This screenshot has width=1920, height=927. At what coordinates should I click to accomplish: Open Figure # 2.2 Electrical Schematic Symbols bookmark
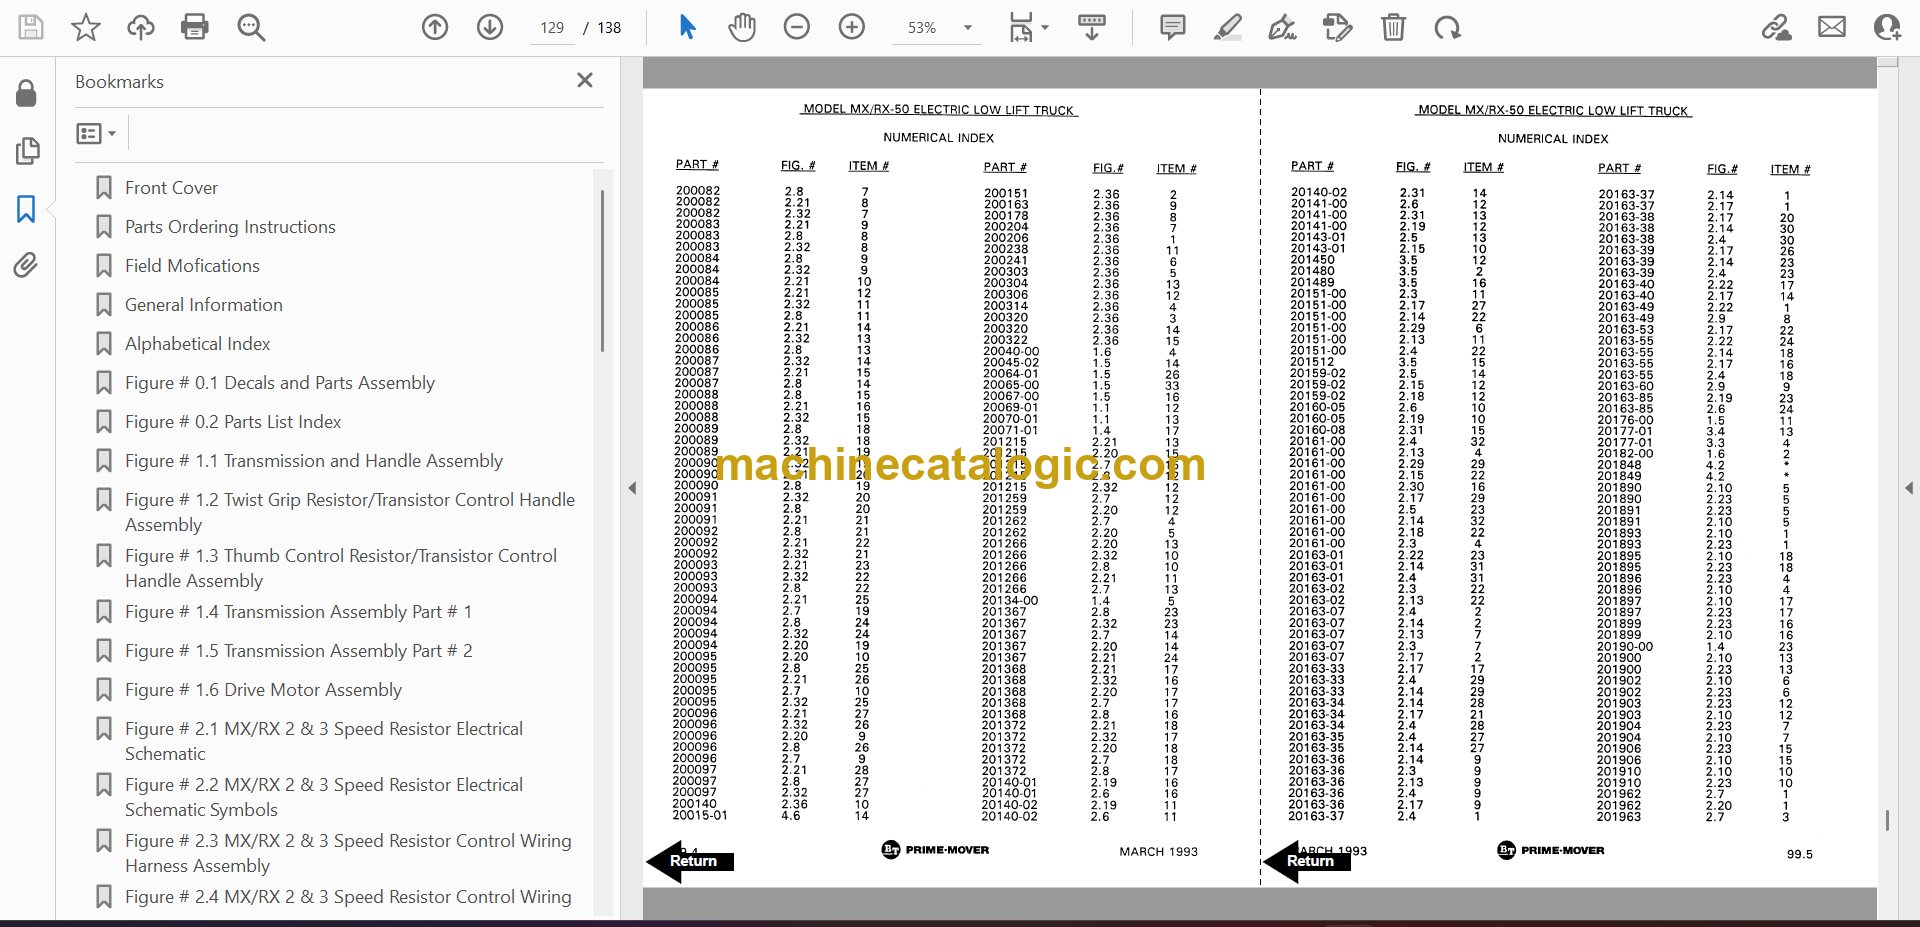coord(323,797)
